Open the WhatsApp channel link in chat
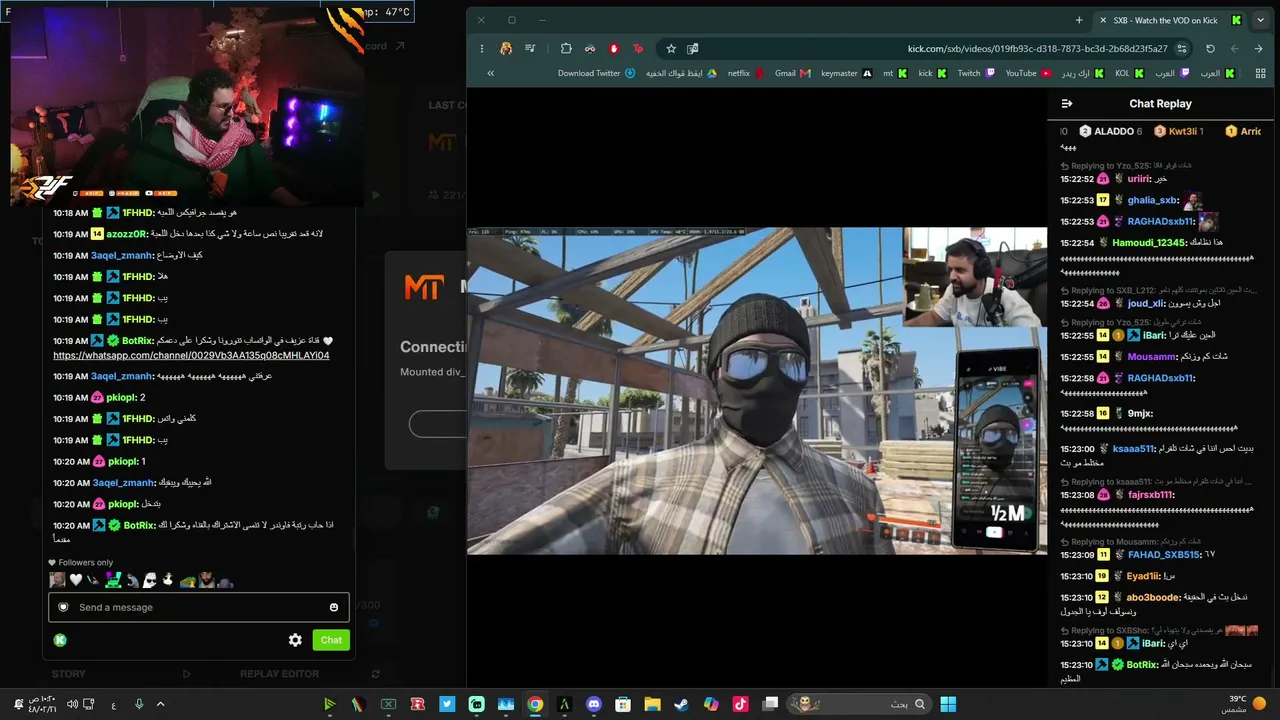 coord(191,355)
